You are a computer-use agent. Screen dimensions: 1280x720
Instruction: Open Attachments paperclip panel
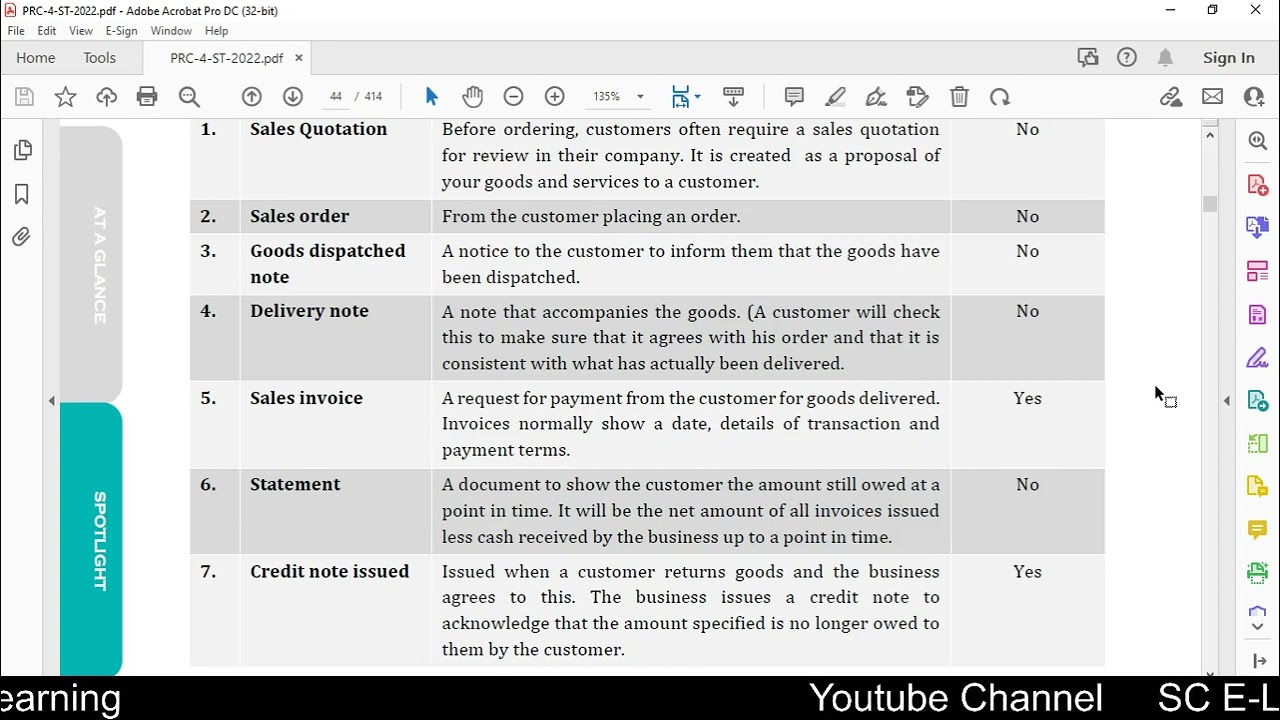click(22, 237)
